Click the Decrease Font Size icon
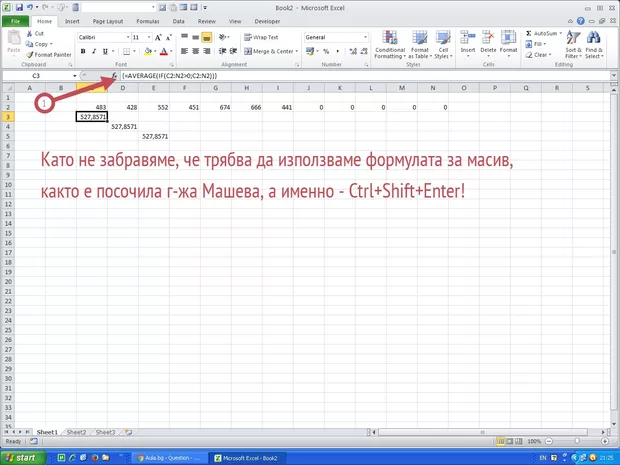 (169, 38)
